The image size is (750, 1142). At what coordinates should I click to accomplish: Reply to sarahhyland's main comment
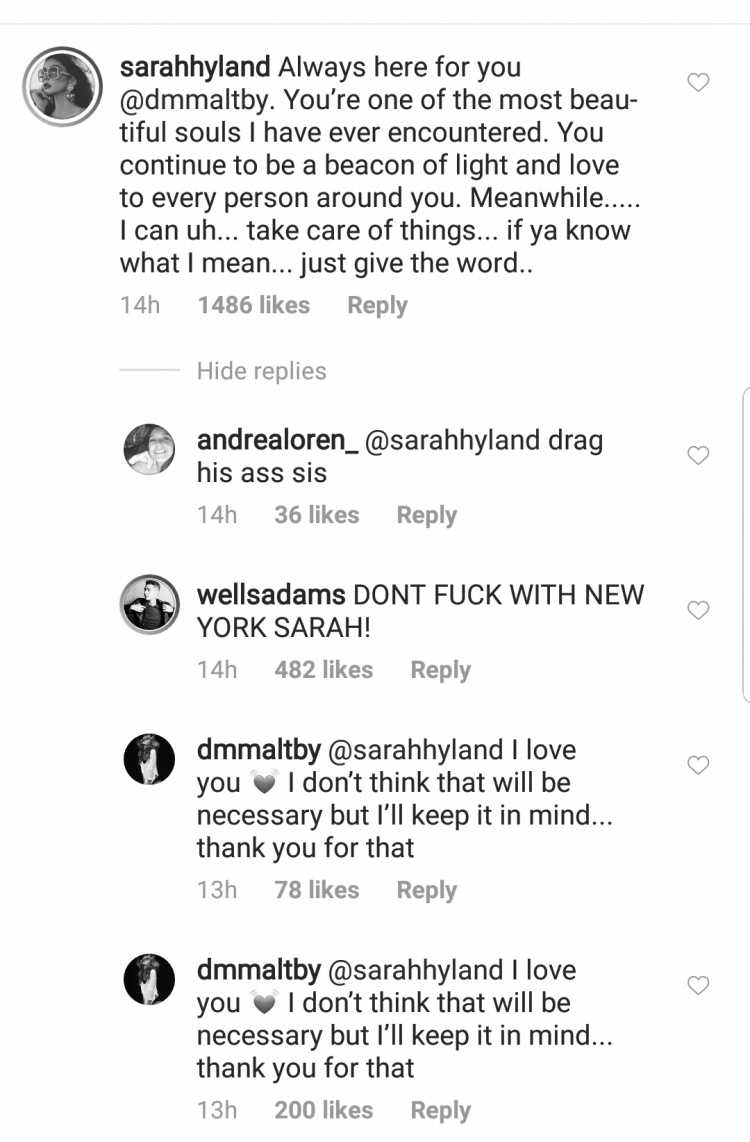(377, 305)
